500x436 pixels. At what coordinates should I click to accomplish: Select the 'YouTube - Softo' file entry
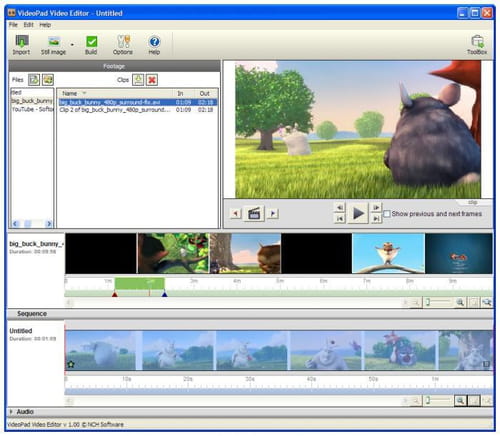point(32,109)
